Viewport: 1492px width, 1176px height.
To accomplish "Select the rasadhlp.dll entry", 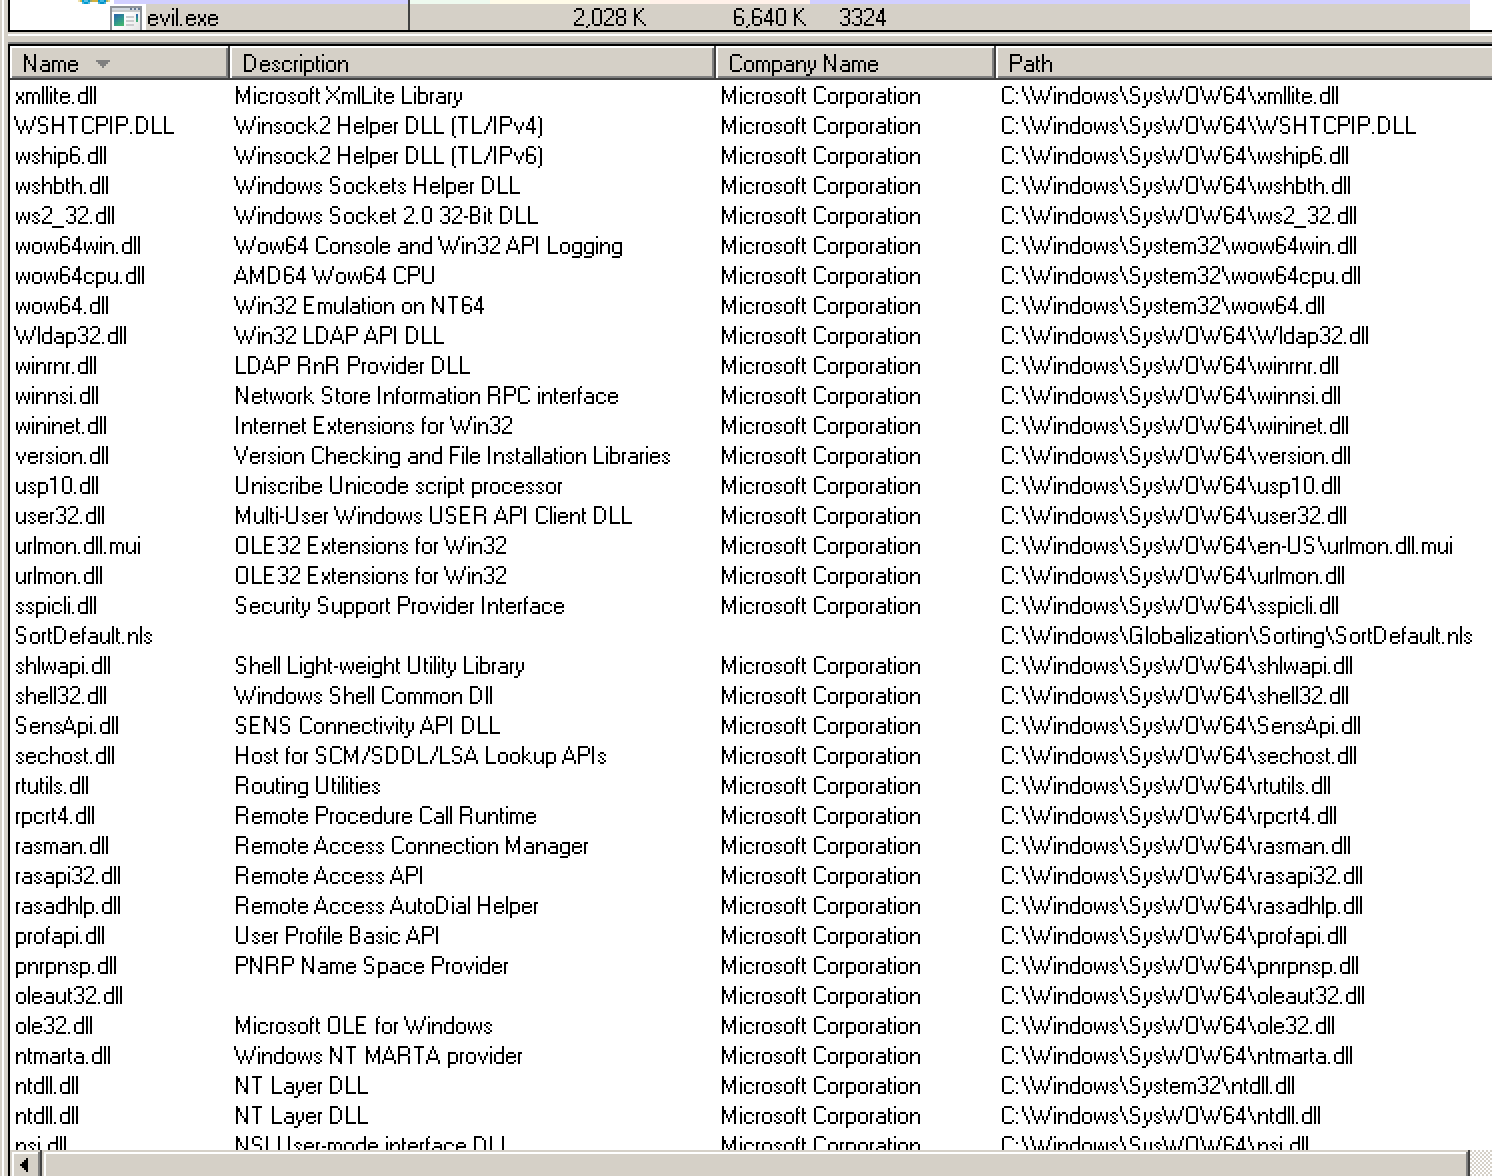I will [x=68, y=906].
